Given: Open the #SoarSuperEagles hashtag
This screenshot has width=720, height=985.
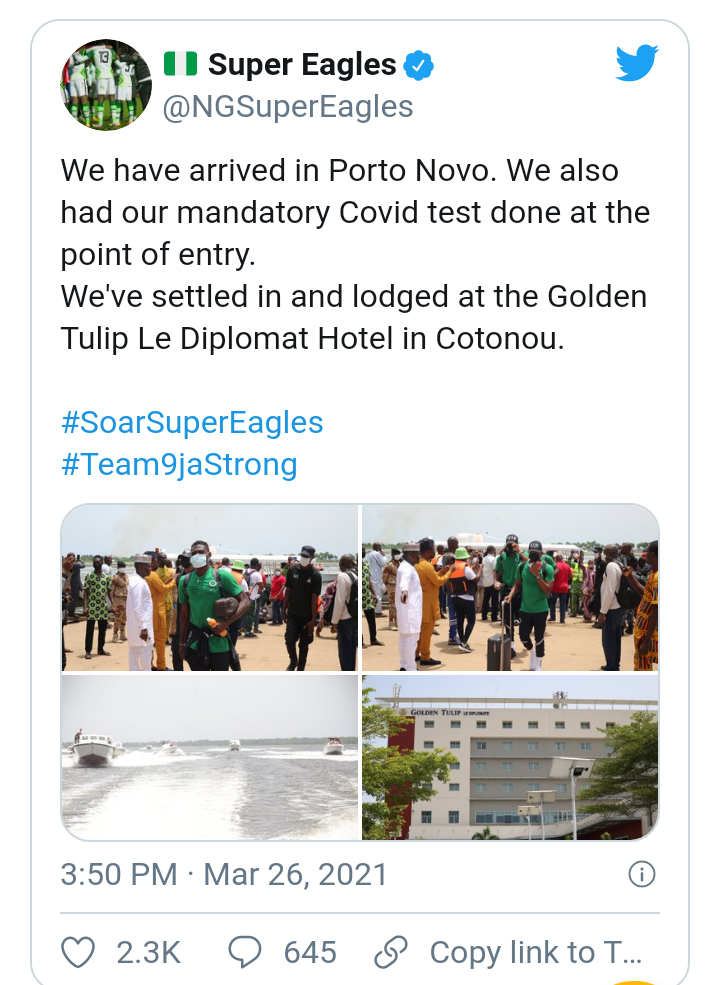Looking at the screenshot, I should (x=192, y=422).
